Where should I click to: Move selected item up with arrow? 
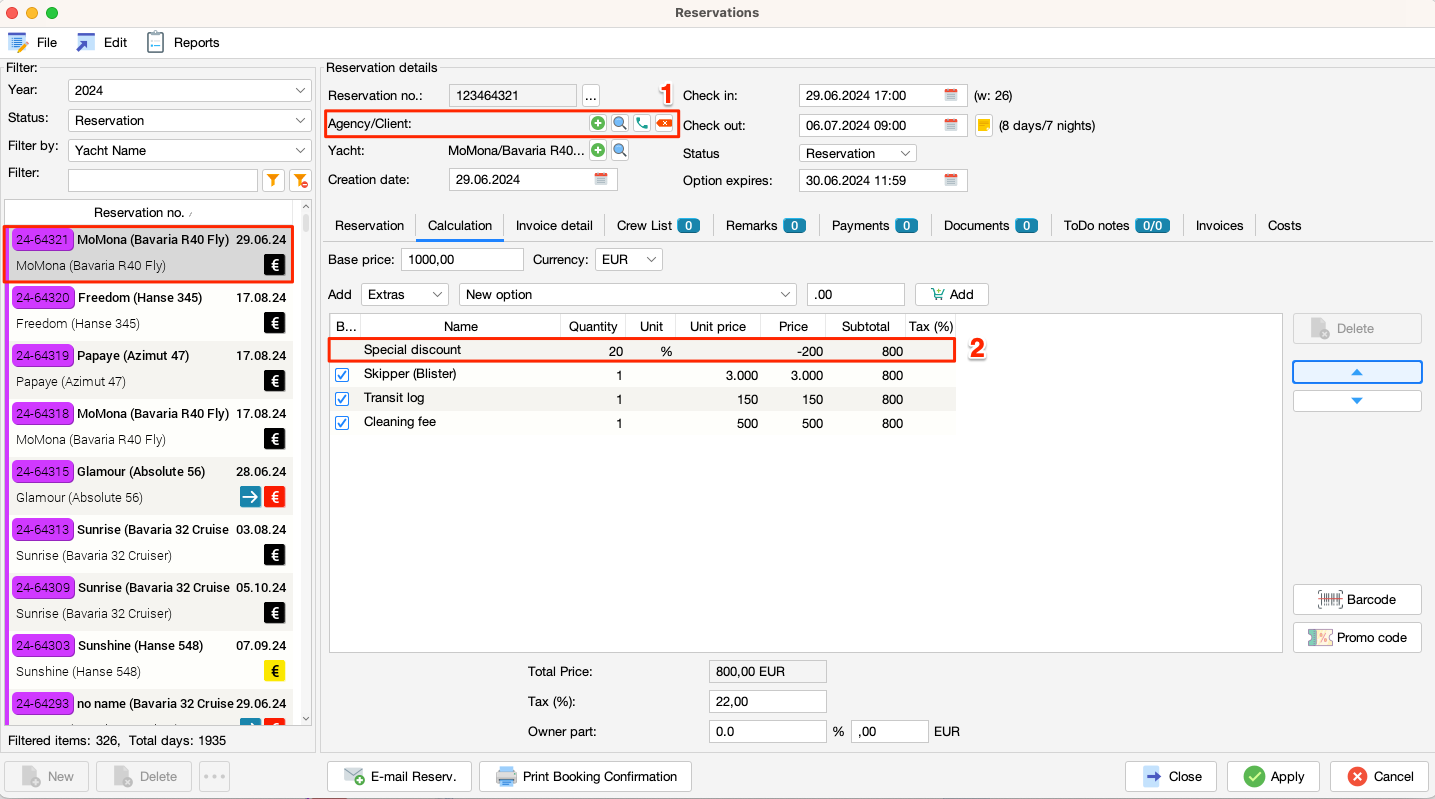point(1357,372)
